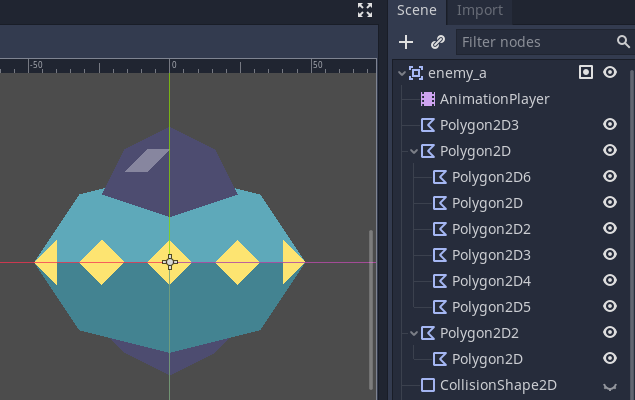Click the Polygon2D2 parent node icon
This screenshot has height=400, width=635.
[428, 333]
